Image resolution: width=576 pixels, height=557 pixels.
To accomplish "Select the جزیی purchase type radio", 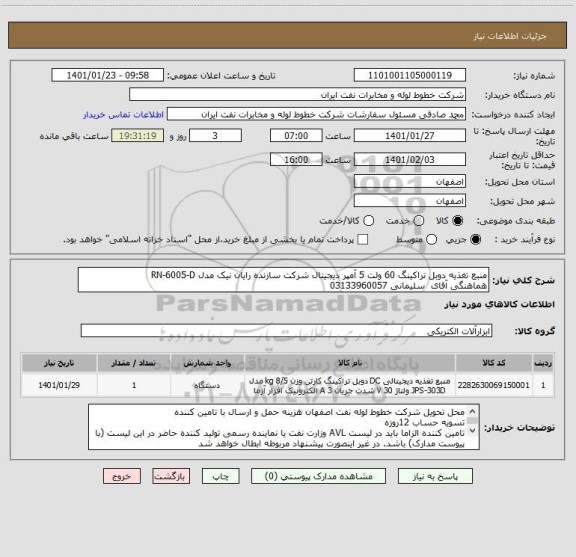I will 476,240.
